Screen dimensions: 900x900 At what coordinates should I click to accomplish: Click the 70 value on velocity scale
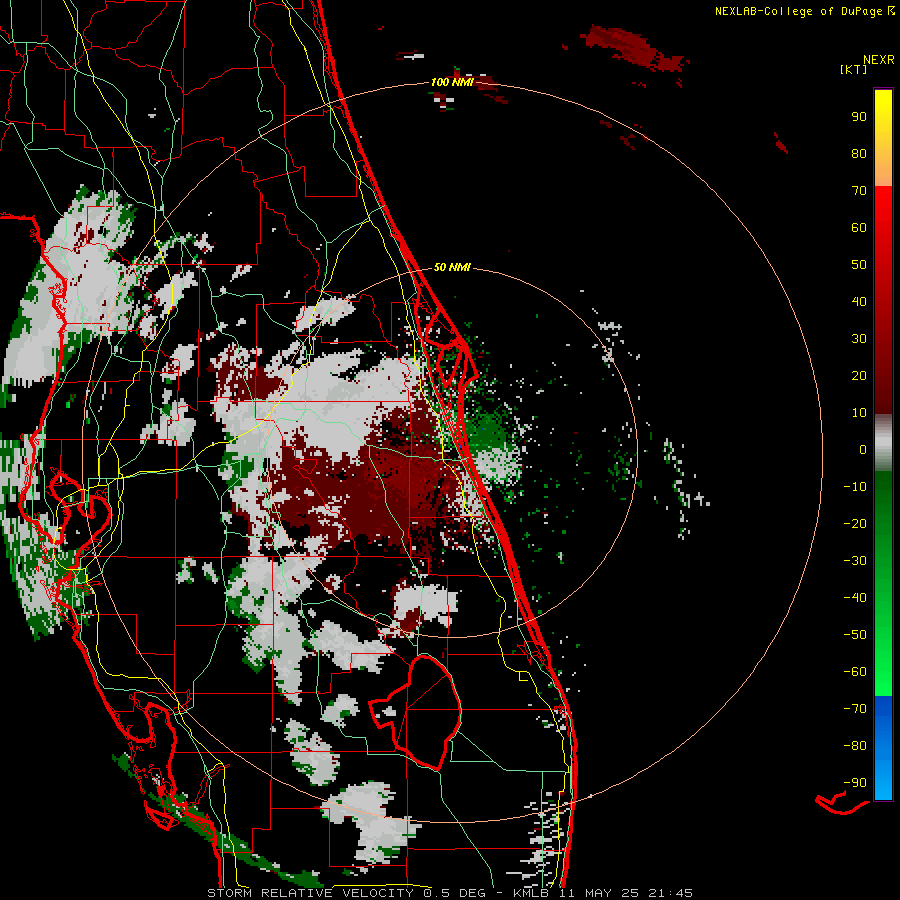859,191
